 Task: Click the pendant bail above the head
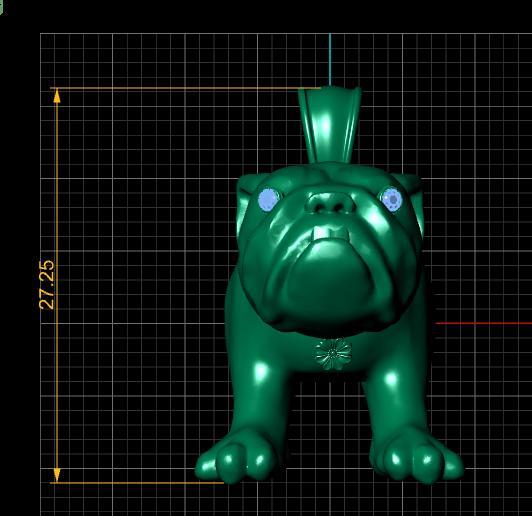(329, 125)
